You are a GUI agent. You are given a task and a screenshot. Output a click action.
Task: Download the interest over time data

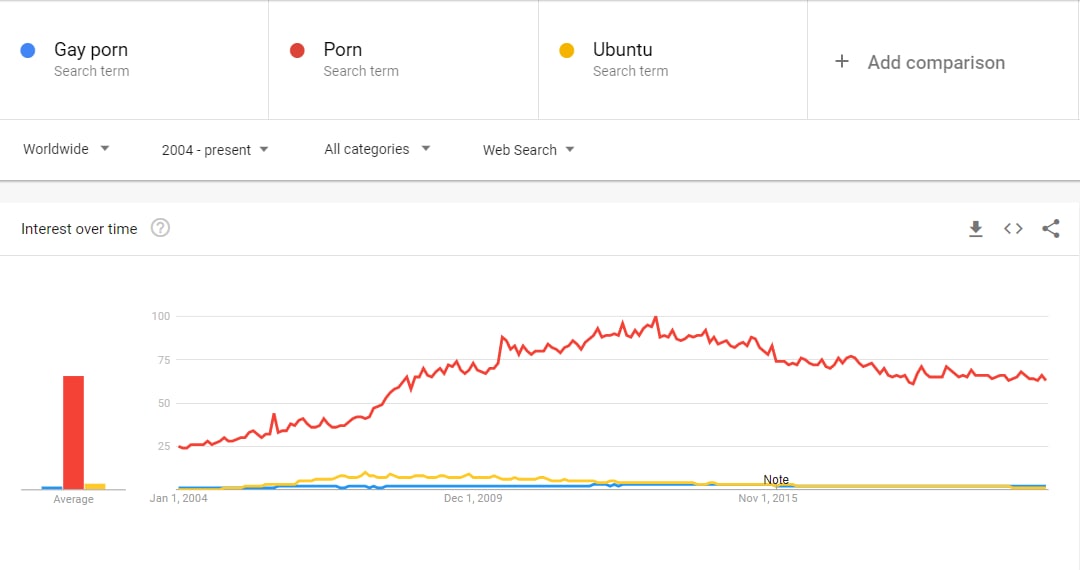(975, 229)
